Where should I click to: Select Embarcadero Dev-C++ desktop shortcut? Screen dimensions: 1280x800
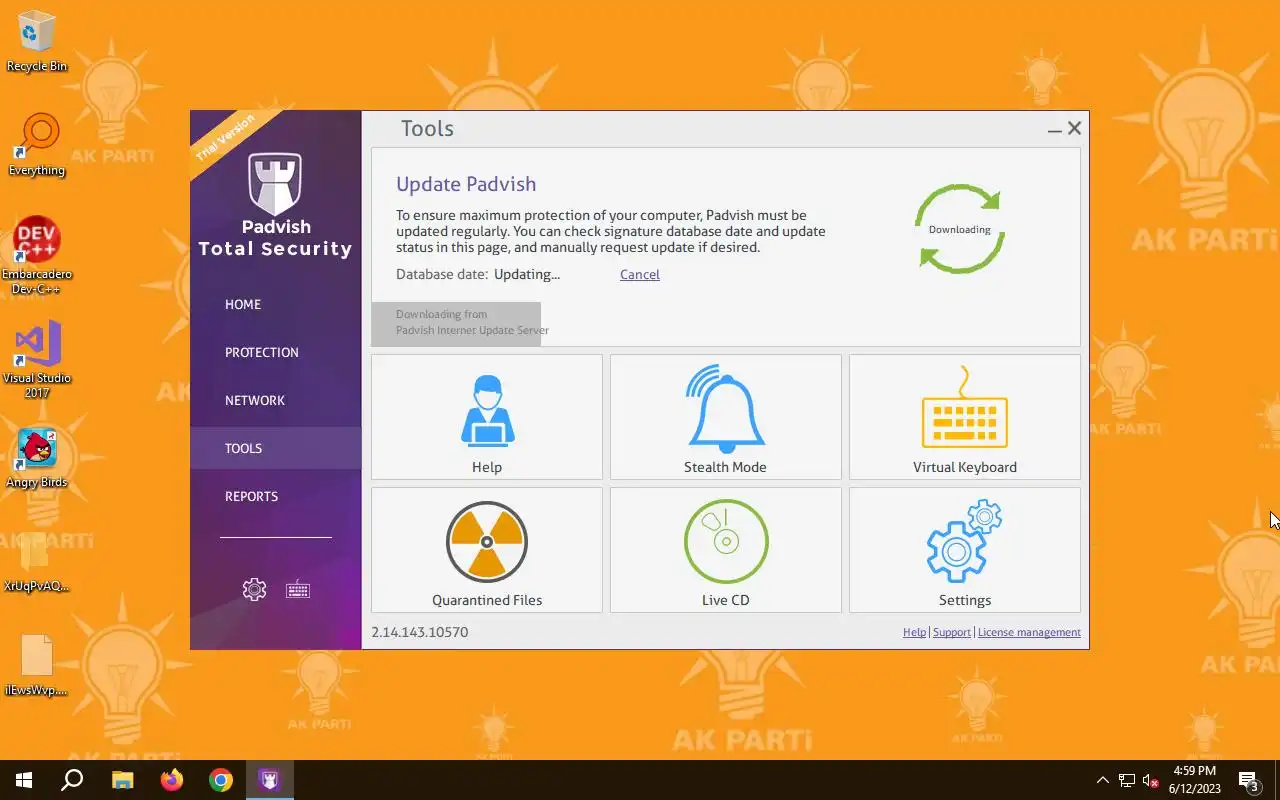(x=37, y=256)
